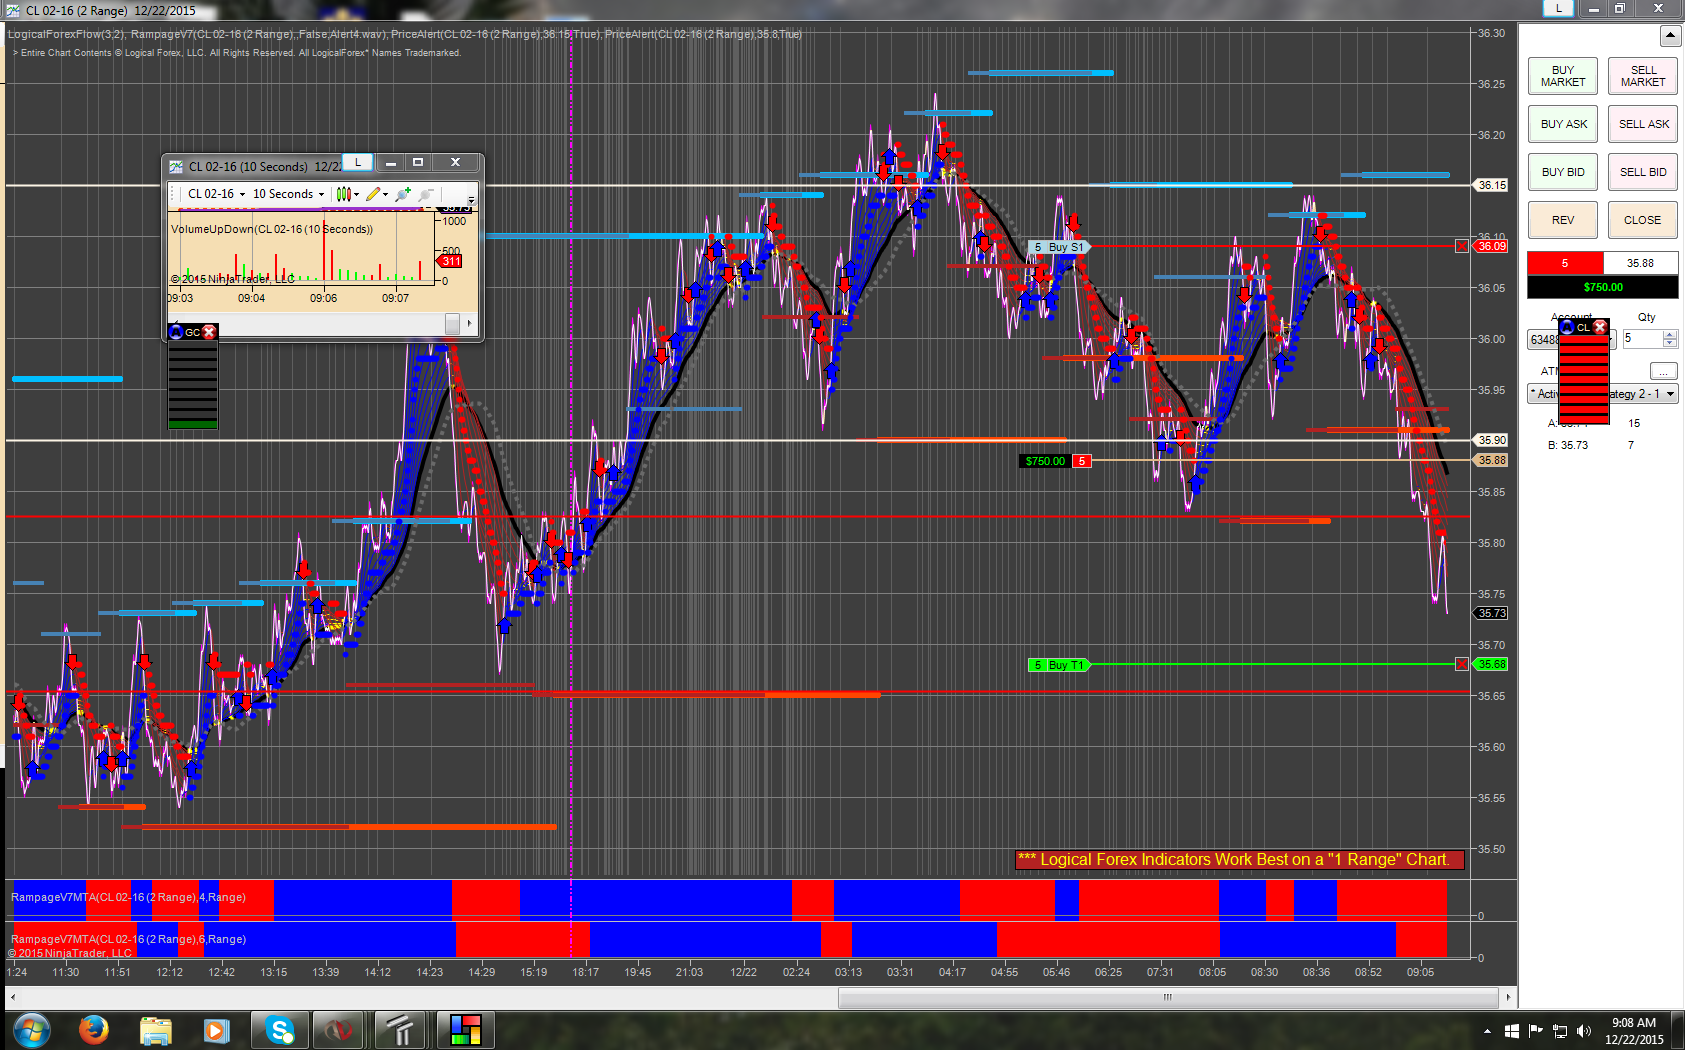Click the 35.73 current price marker
The width and height of the screenshot is (1685, 1050).
(1491, 613)
